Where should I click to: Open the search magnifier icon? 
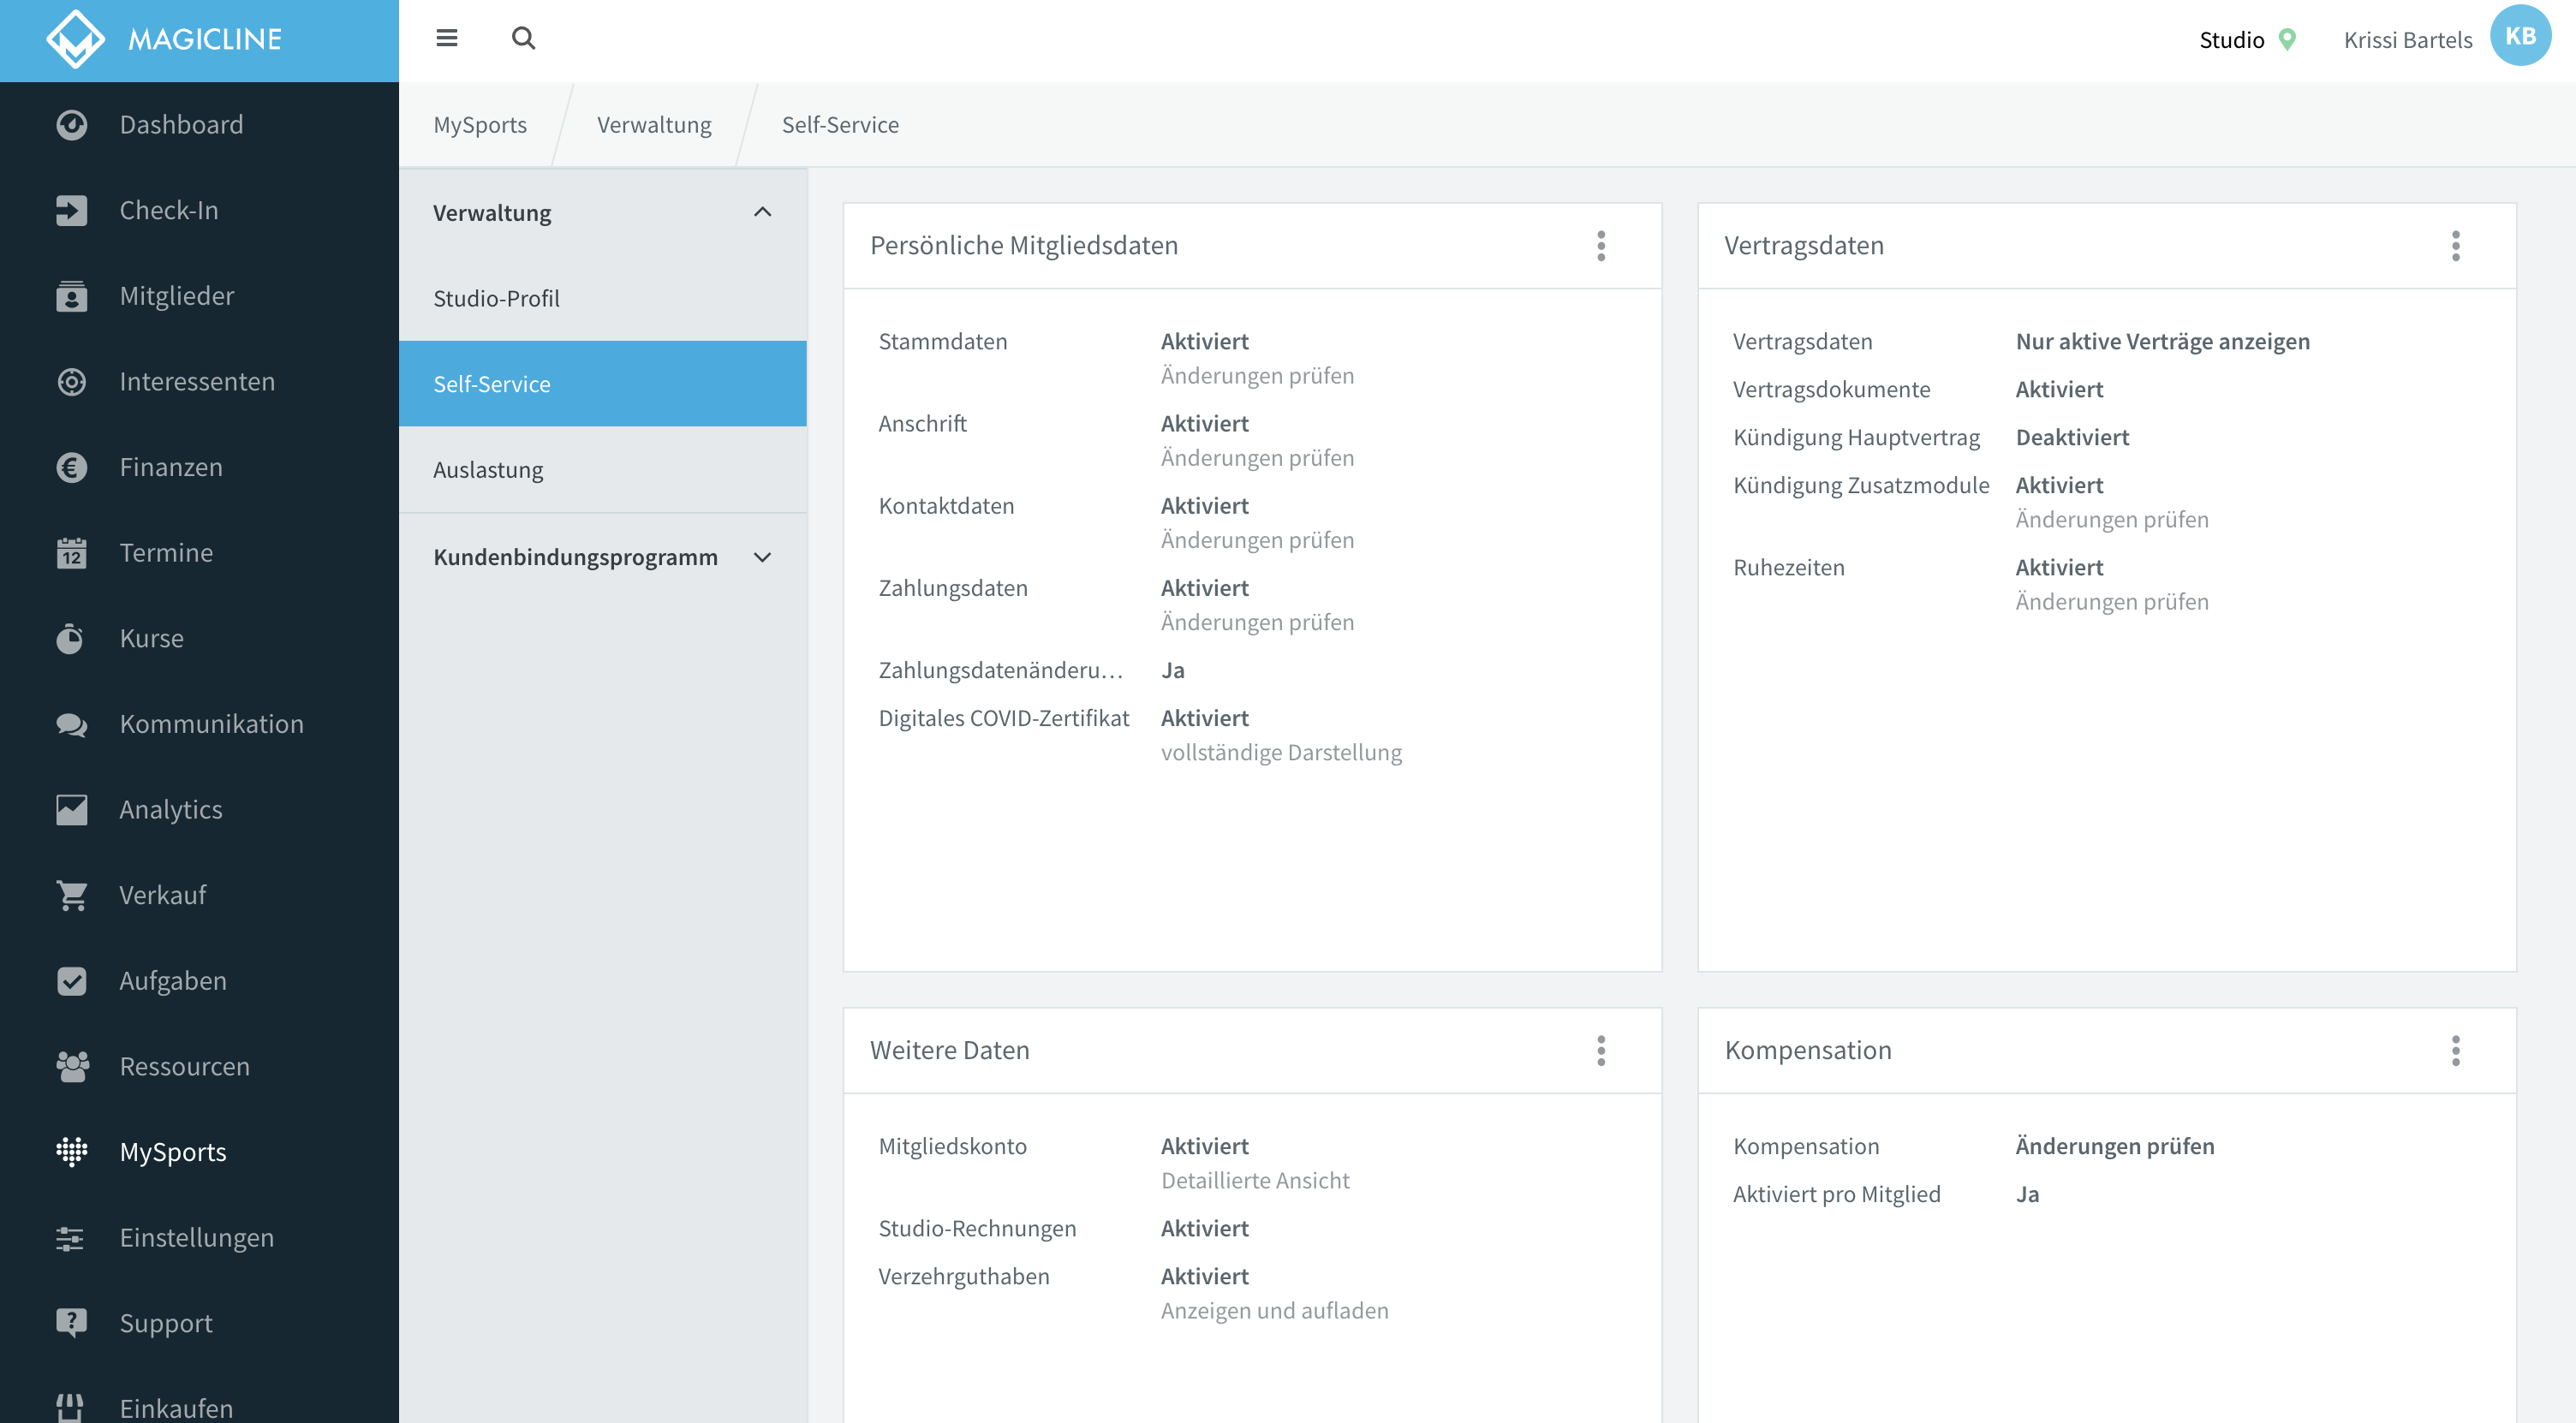523,38
